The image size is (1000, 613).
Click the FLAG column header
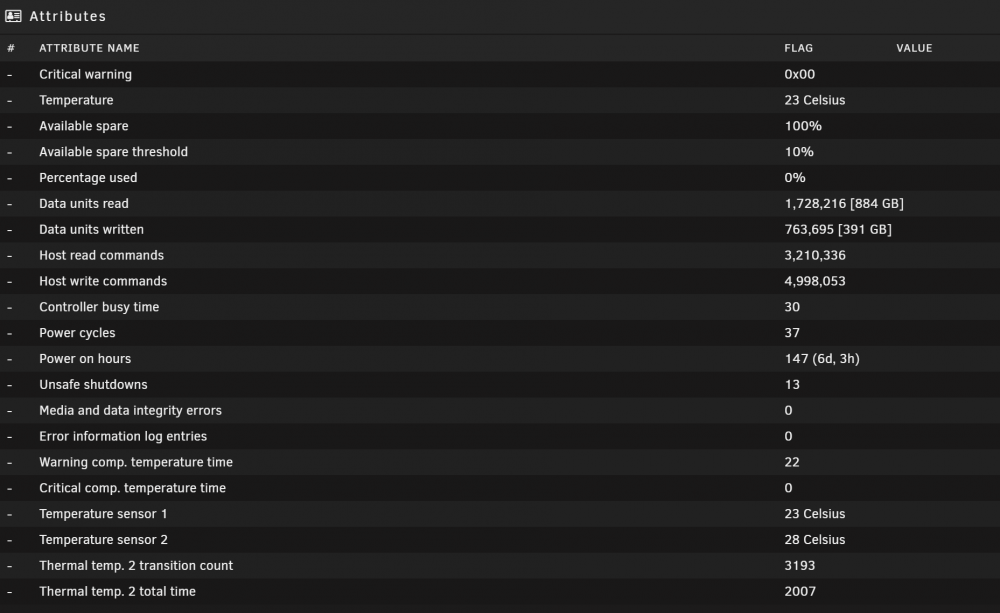click(x=798, y=48)
